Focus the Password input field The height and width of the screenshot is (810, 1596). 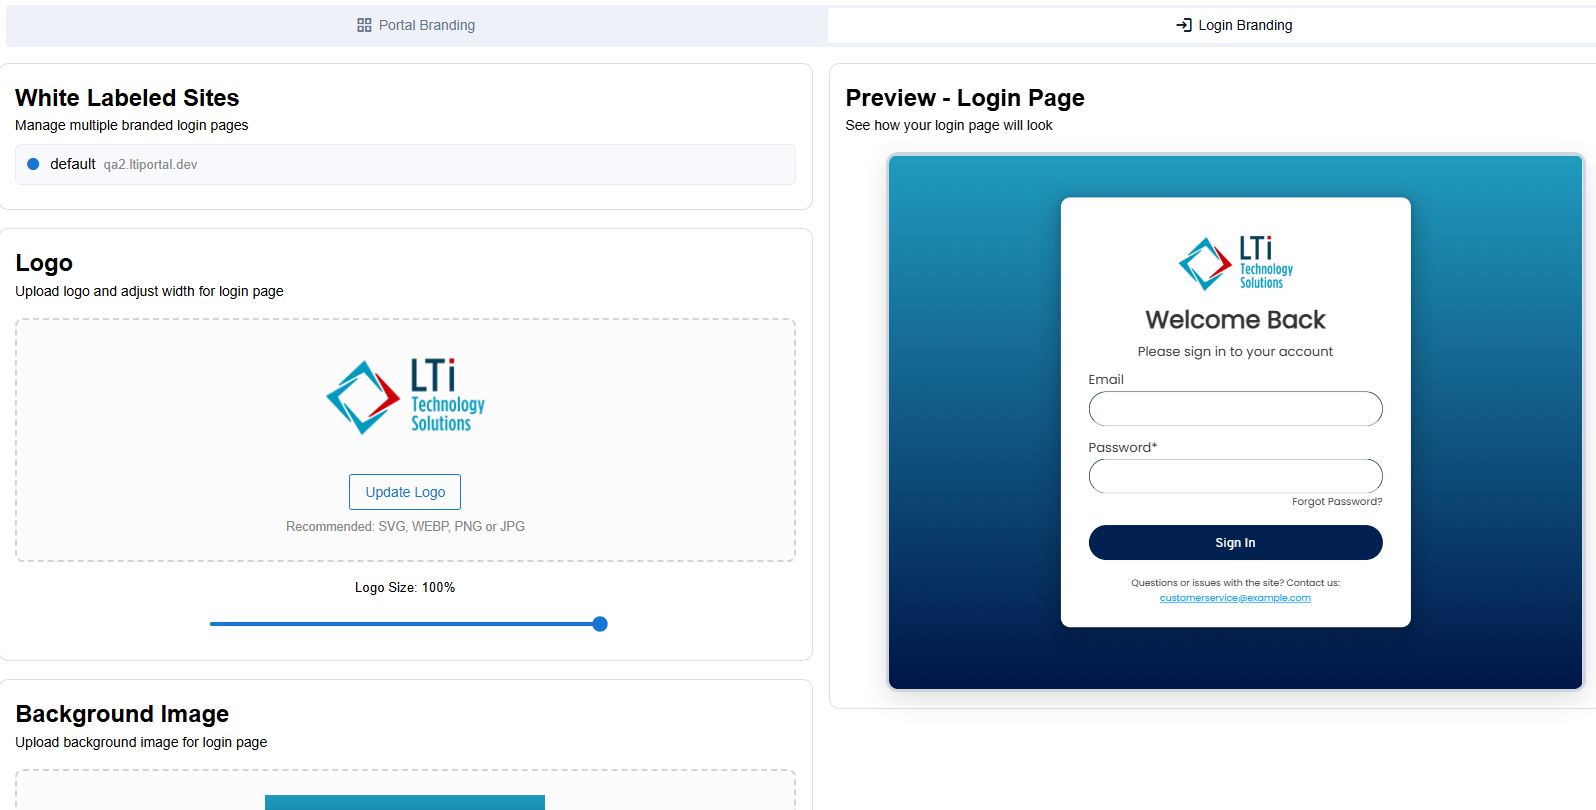click(x=1235, y=476)
